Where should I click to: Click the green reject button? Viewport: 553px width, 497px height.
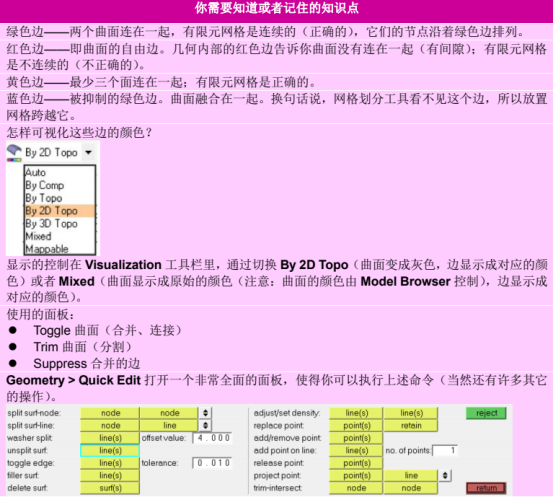pyautogui.click(x=486, y=413)
